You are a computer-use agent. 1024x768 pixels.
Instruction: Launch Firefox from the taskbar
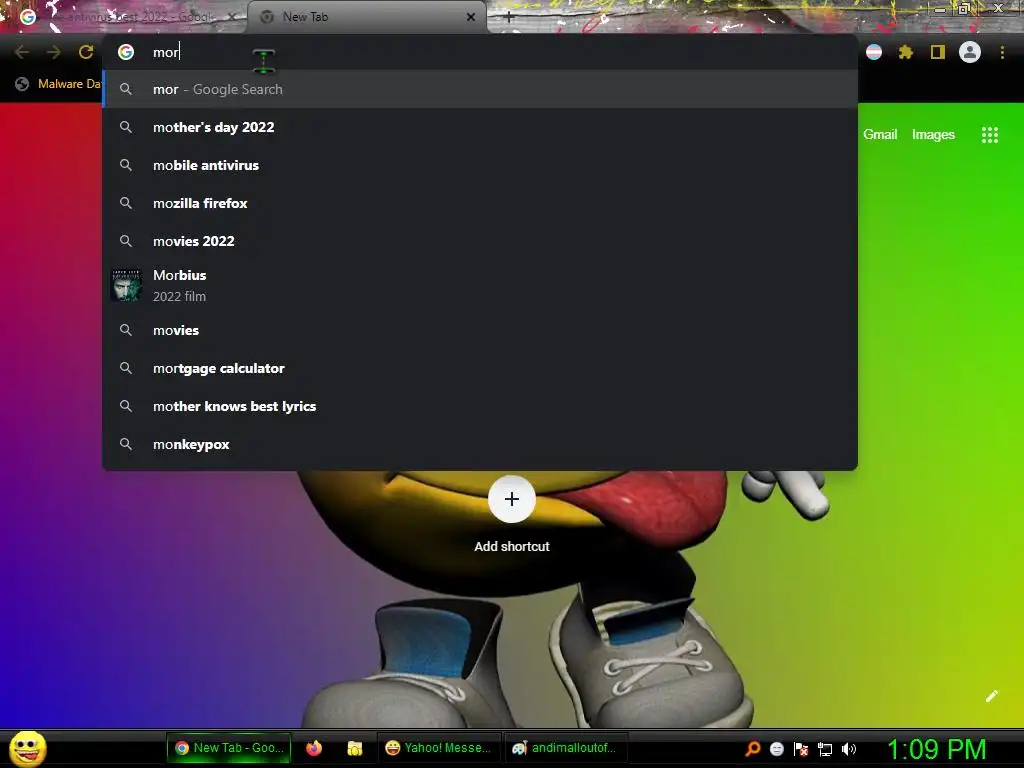coord(314,748)
